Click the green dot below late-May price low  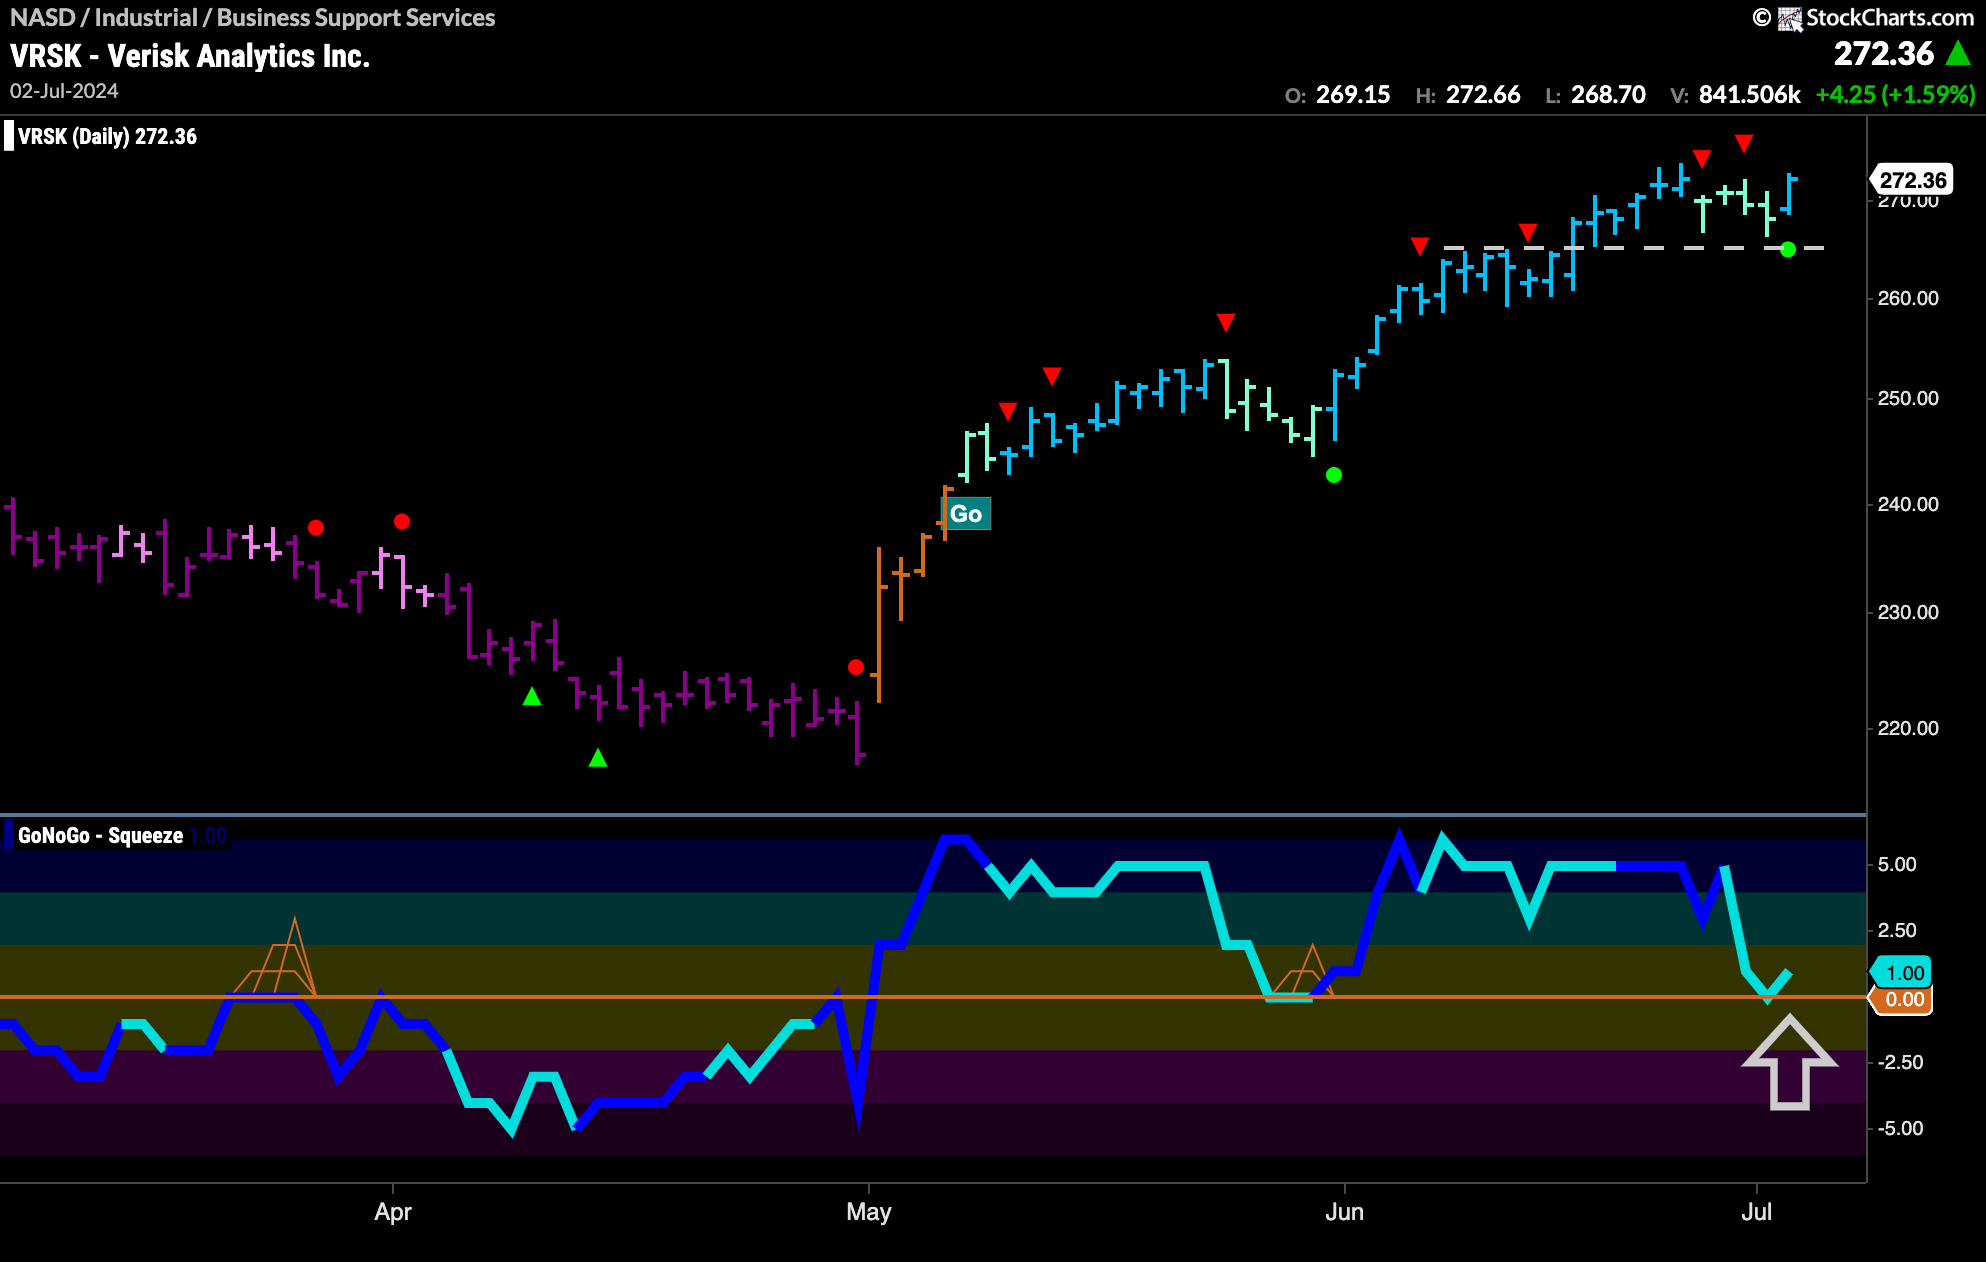1333,475
